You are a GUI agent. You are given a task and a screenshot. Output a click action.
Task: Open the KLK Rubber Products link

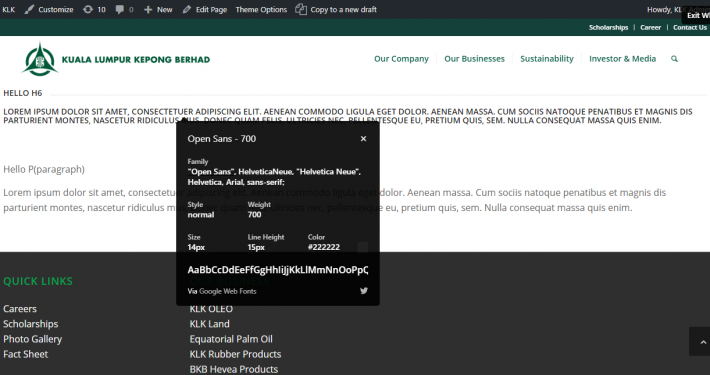click(x=235, y=354)
